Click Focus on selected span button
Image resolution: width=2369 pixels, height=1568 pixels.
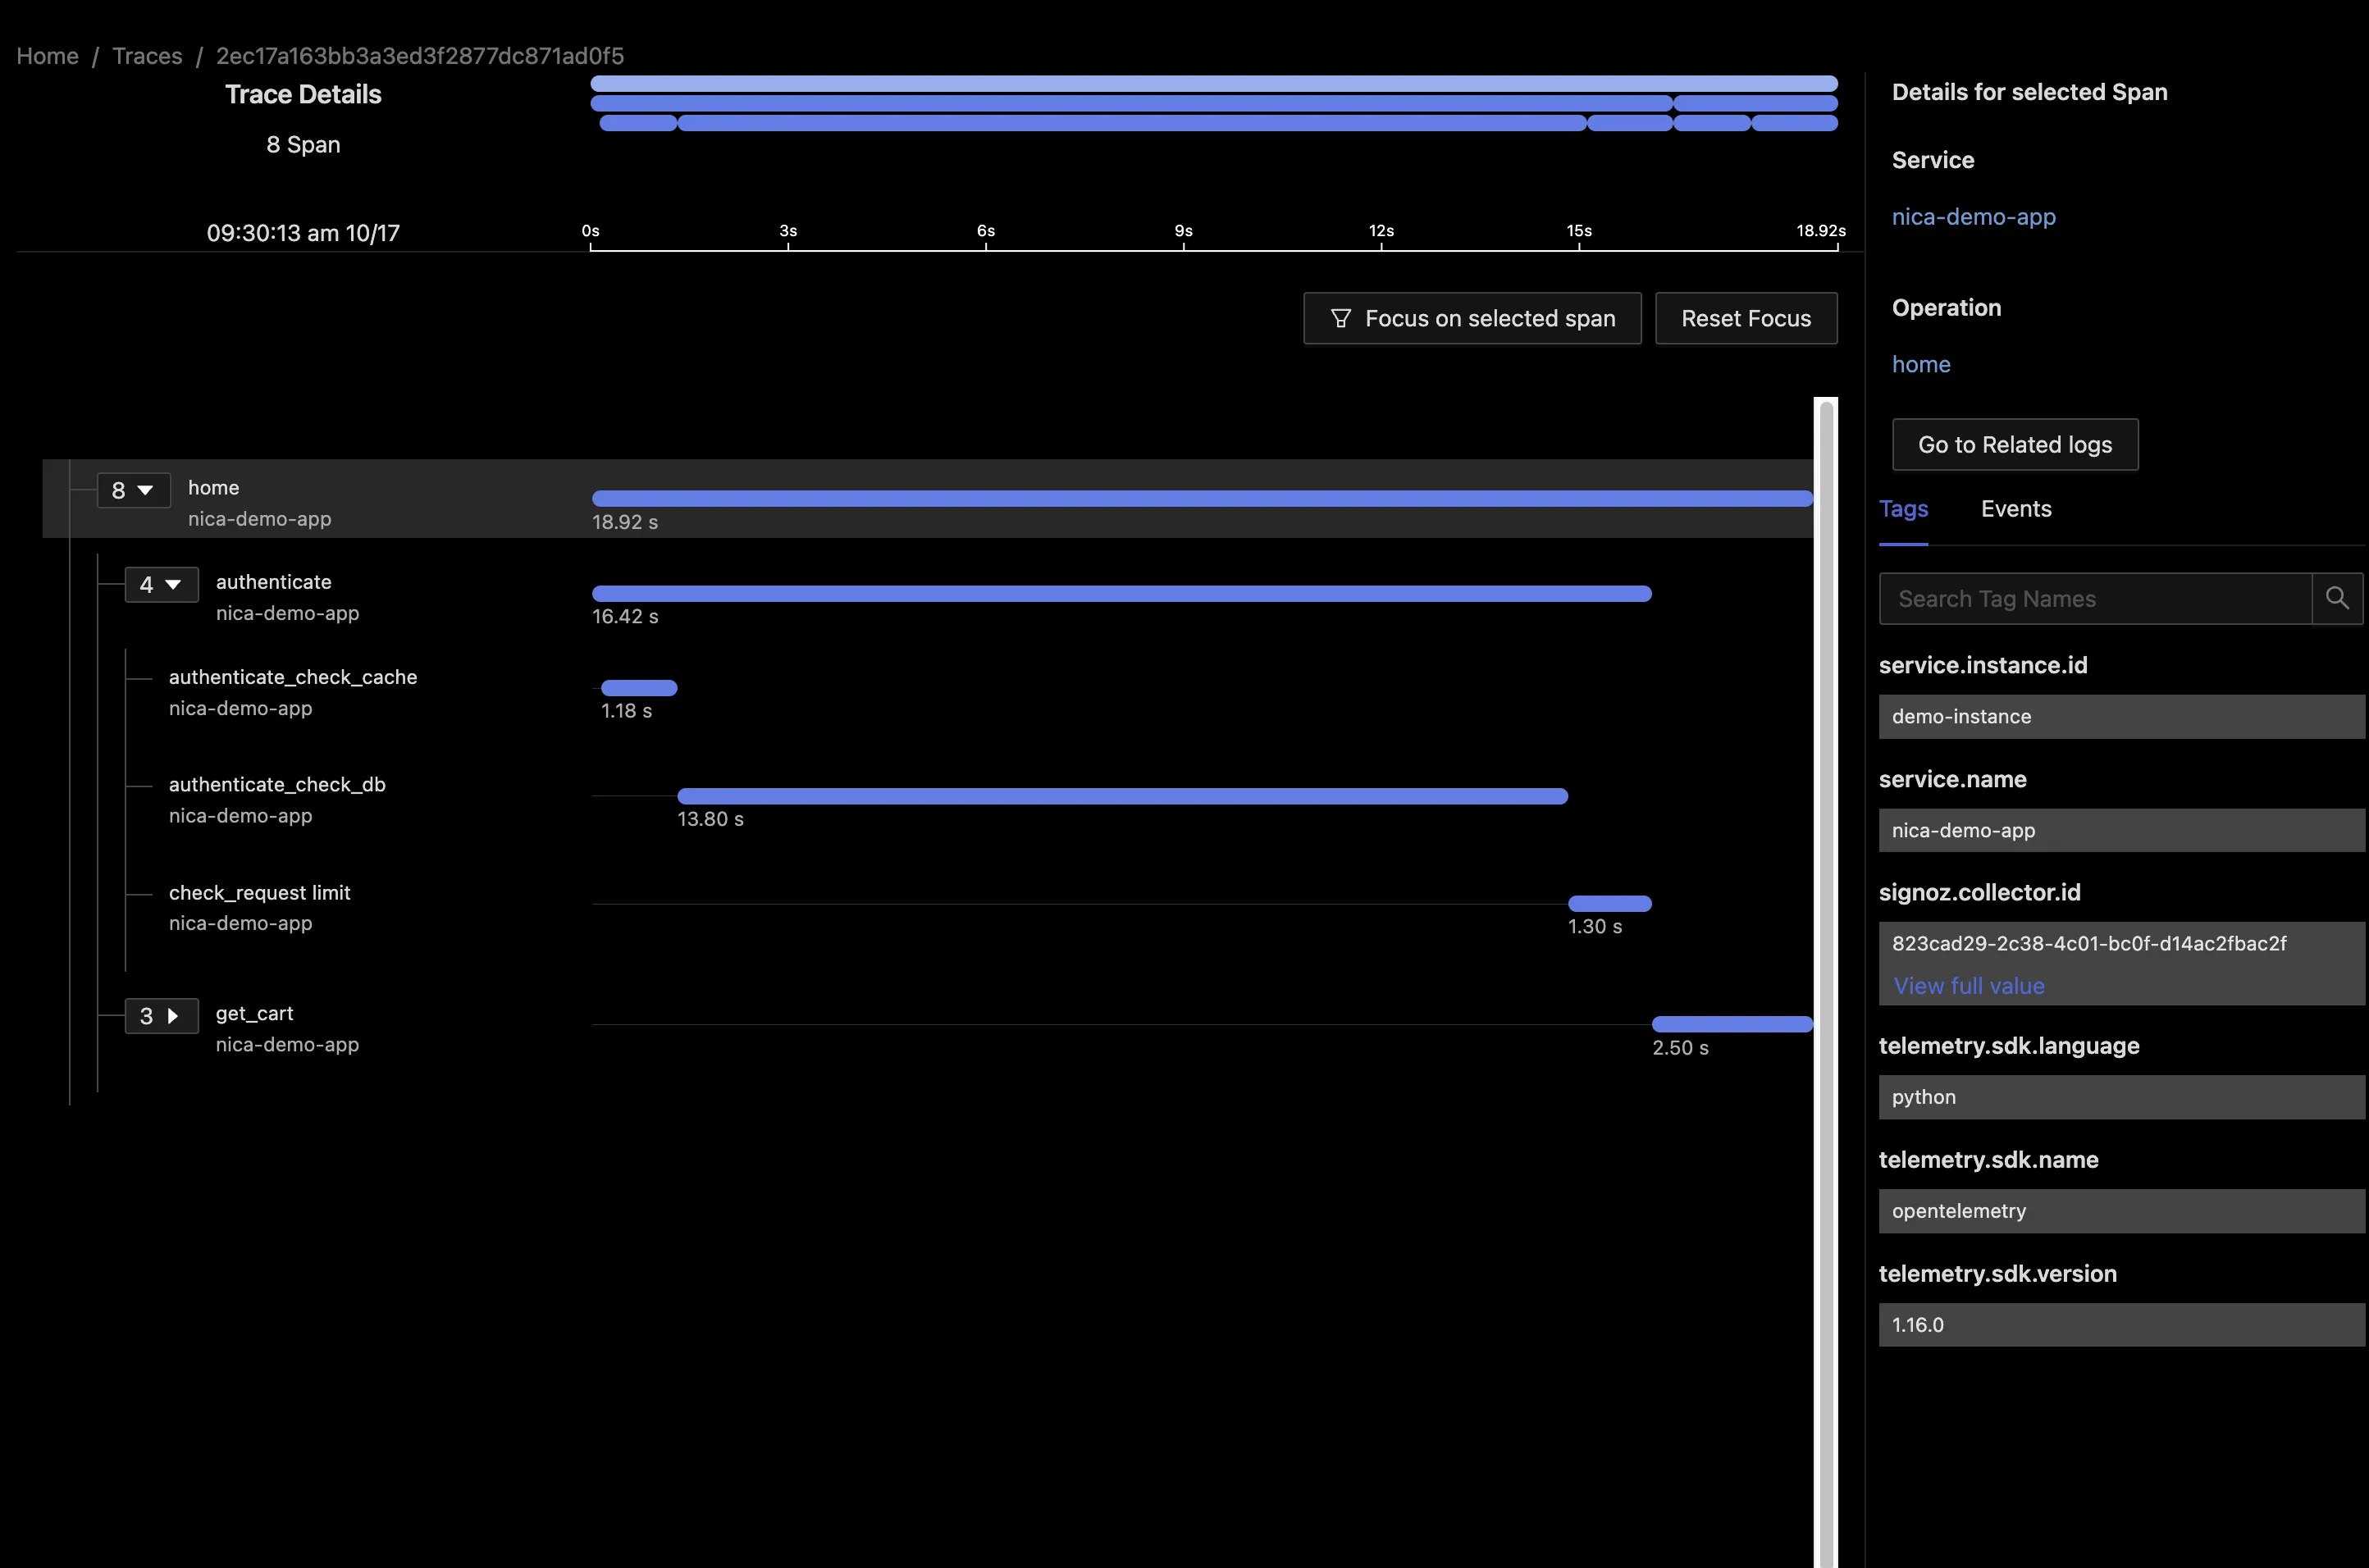tap(1472, 318)
